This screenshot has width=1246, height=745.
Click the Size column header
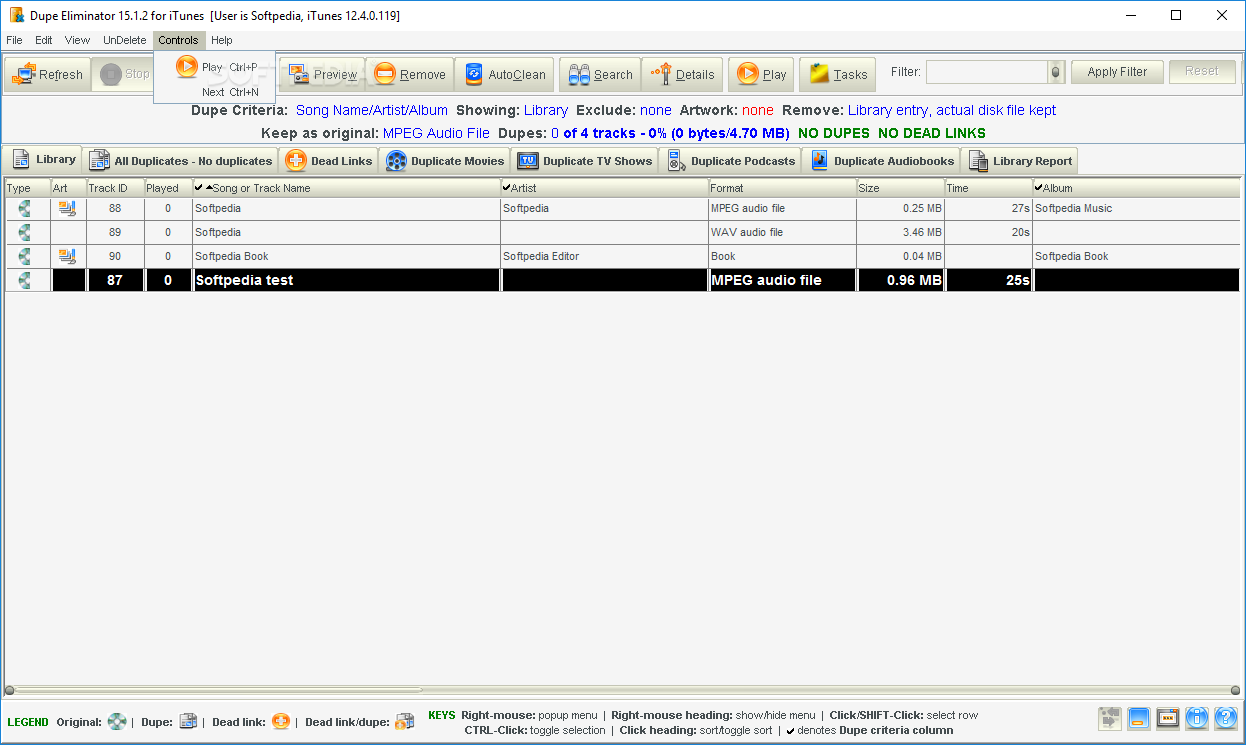click(x=900, y=188)
